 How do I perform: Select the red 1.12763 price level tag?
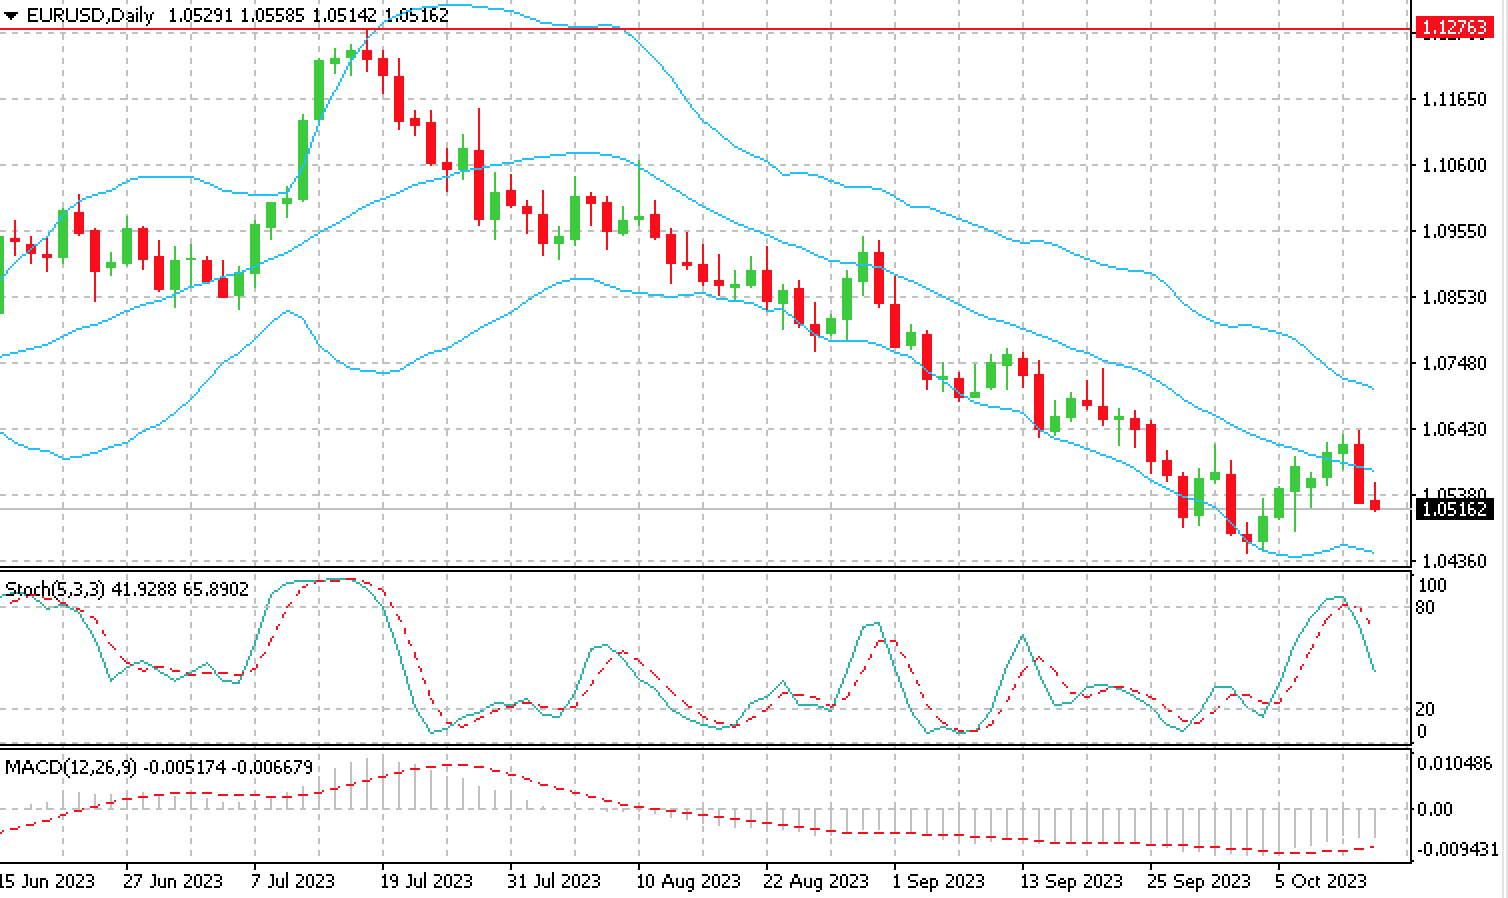(x=1453, y=29)
